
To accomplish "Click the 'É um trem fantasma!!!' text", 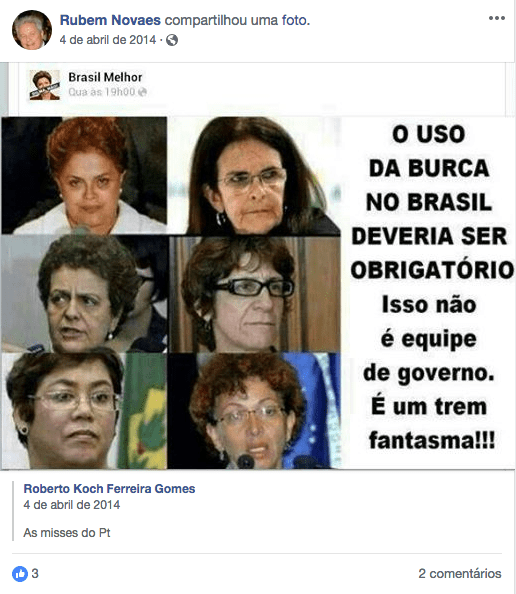I will click(430, 424).
